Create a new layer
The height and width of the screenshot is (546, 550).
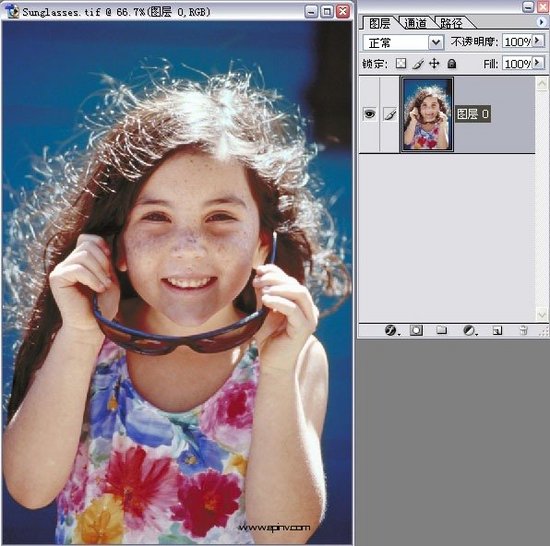click(497, 330)
